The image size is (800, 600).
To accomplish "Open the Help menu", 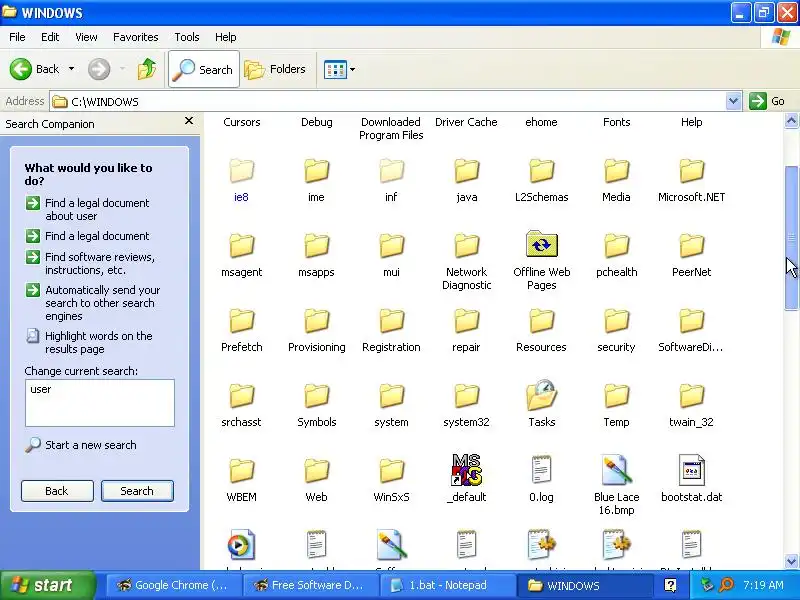I will click(x=226, y=37).
